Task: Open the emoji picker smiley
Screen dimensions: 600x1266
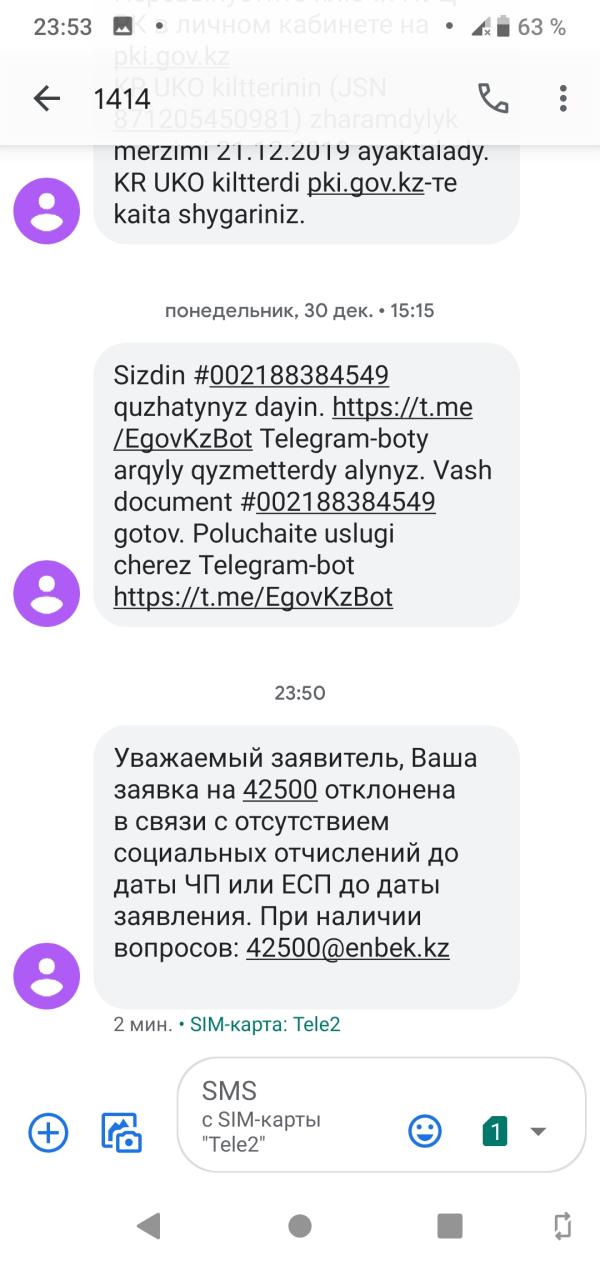Action: coord(425,1131)
